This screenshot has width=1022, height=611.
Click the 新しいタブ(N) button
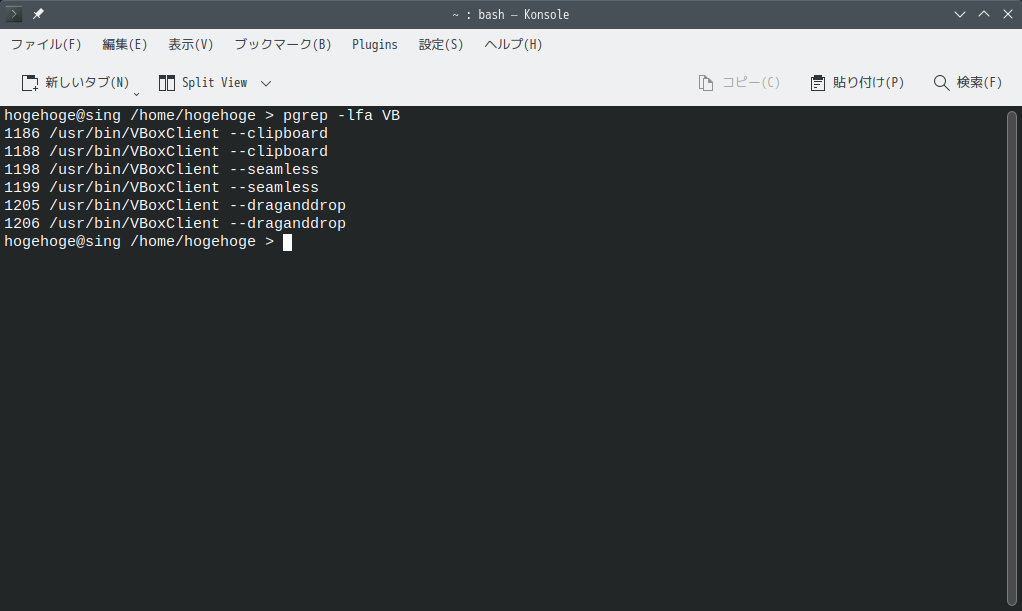click(75, 83)
